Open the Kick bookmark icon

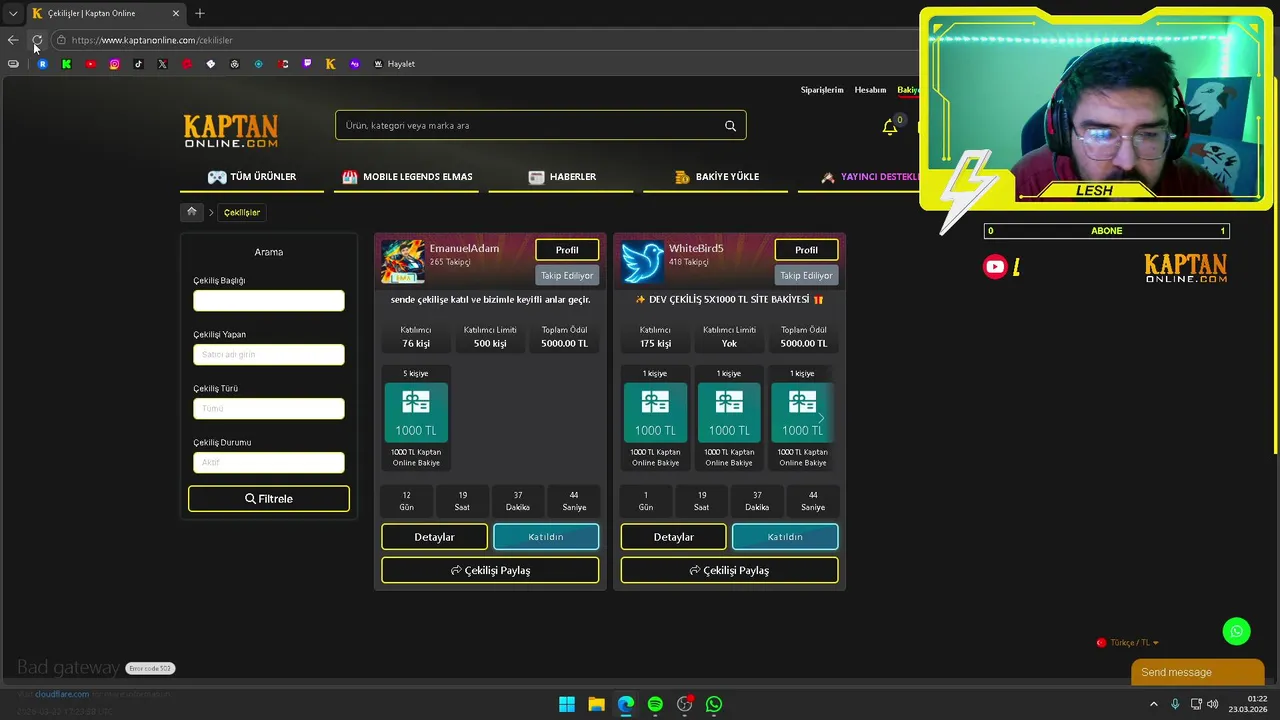[x=67, y=64]
